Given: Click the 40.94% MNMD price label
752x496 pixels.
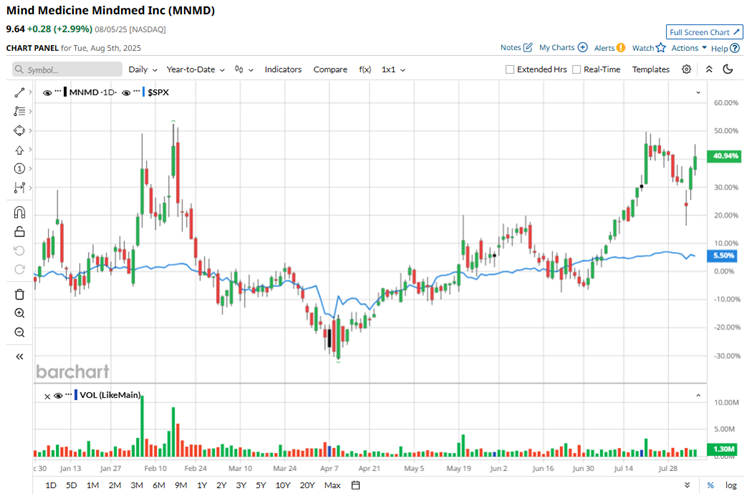Looking at the screenshot, I should [x=724, y=156].
